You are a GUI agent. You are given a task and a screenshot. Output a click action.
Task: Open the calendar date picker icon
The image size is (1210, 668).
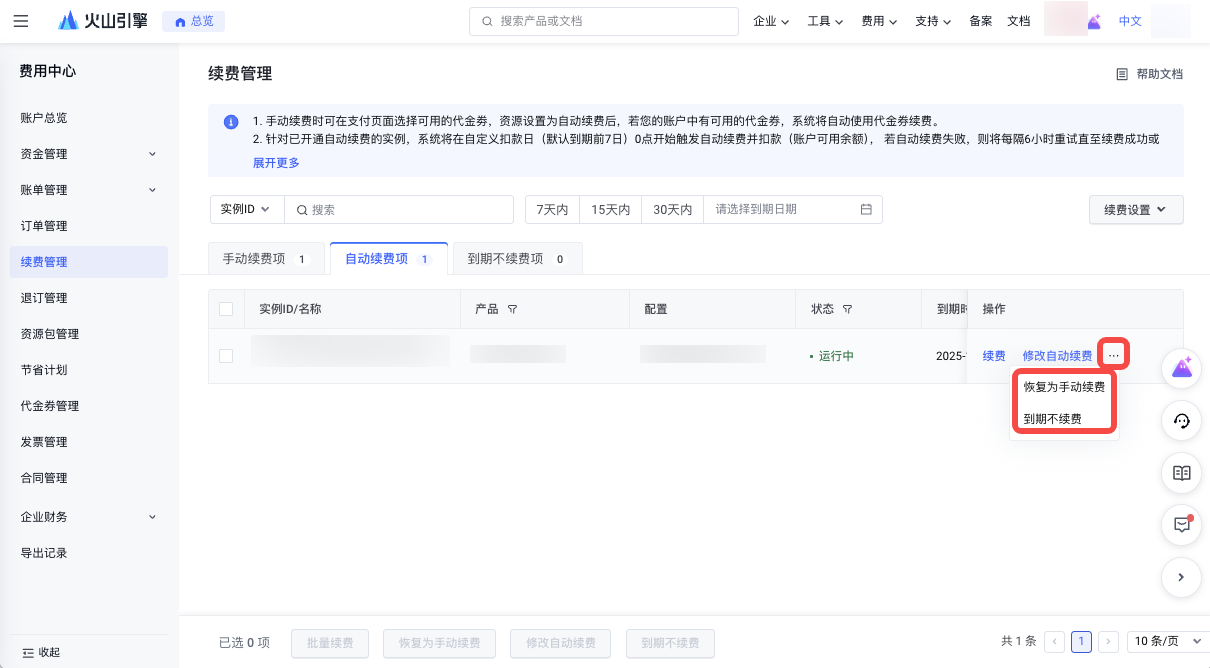pyautogui.click(x=866, y=210)
